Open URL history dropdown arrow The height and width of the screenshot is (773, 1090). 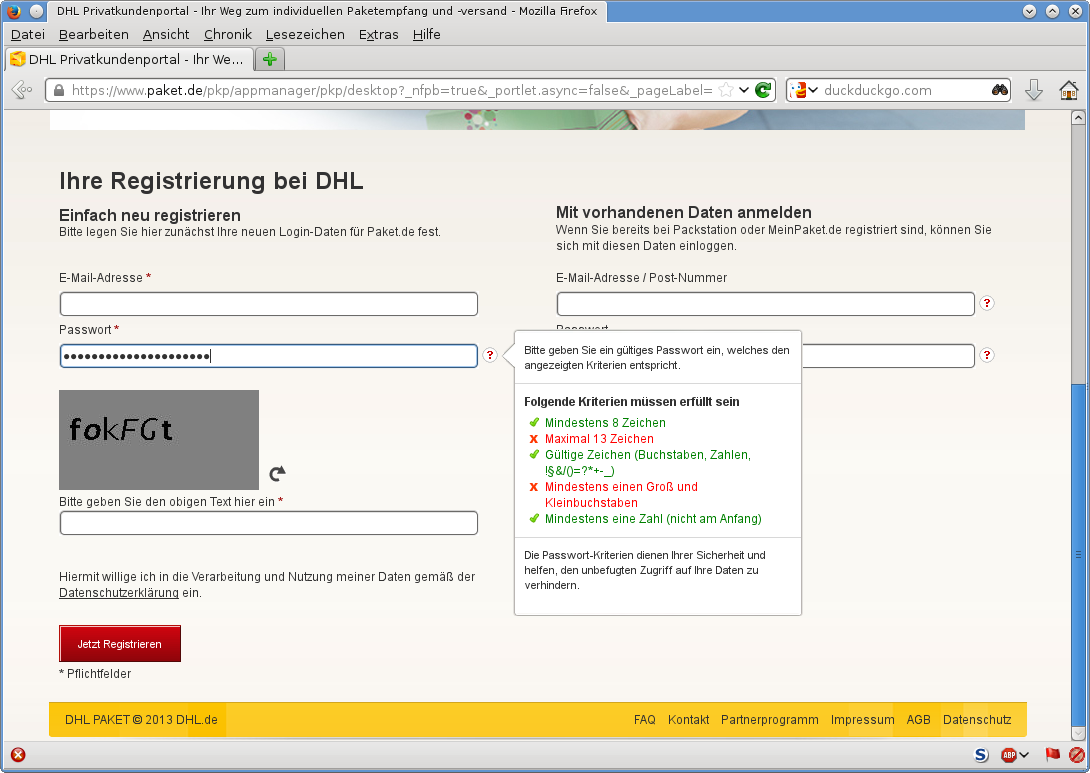pos(744,90)
